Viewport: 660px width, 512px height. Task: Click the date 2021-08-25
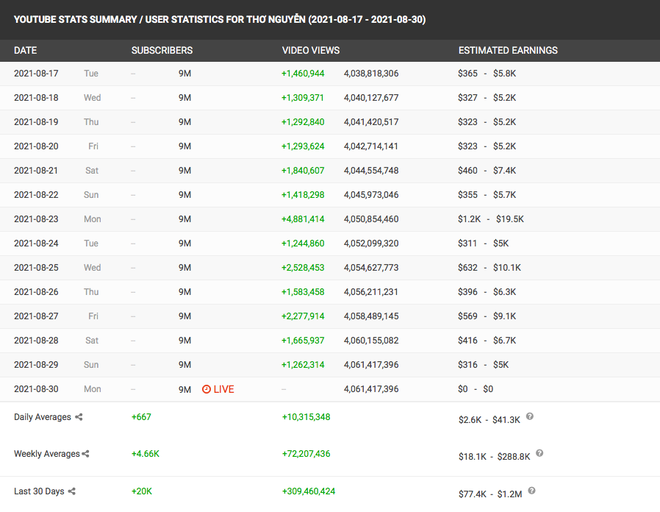pyautogui.click(x=36, y=268)
